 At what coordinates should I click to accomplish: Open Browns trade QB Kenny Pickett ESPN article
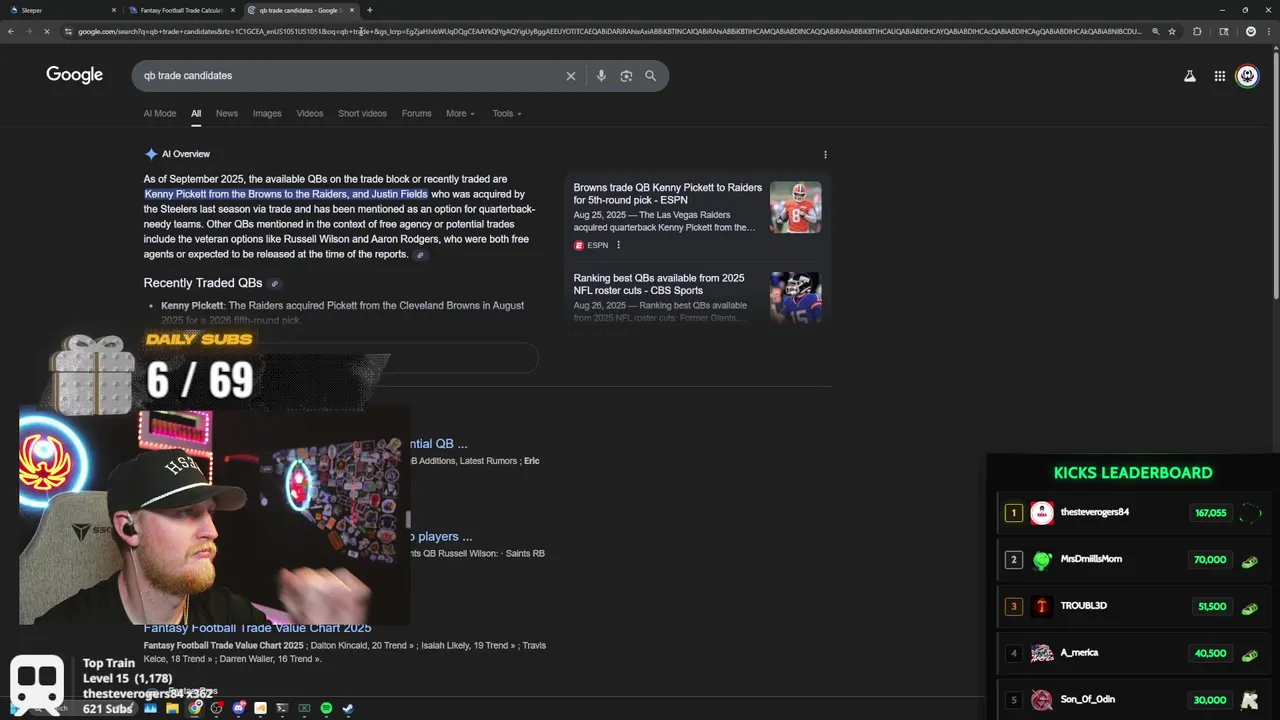tap(667, 194)
